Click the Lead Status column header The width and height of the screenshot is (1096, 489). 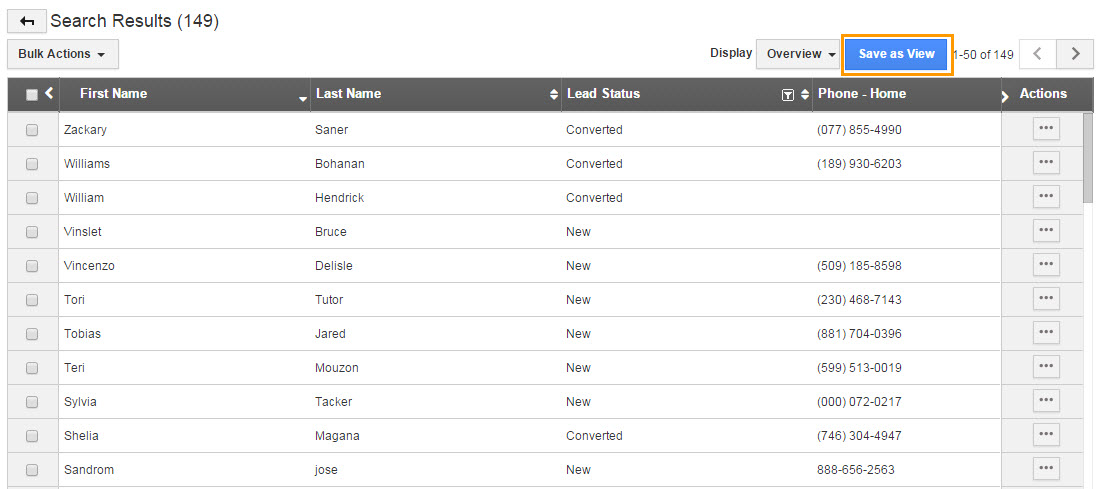[603, 94]
